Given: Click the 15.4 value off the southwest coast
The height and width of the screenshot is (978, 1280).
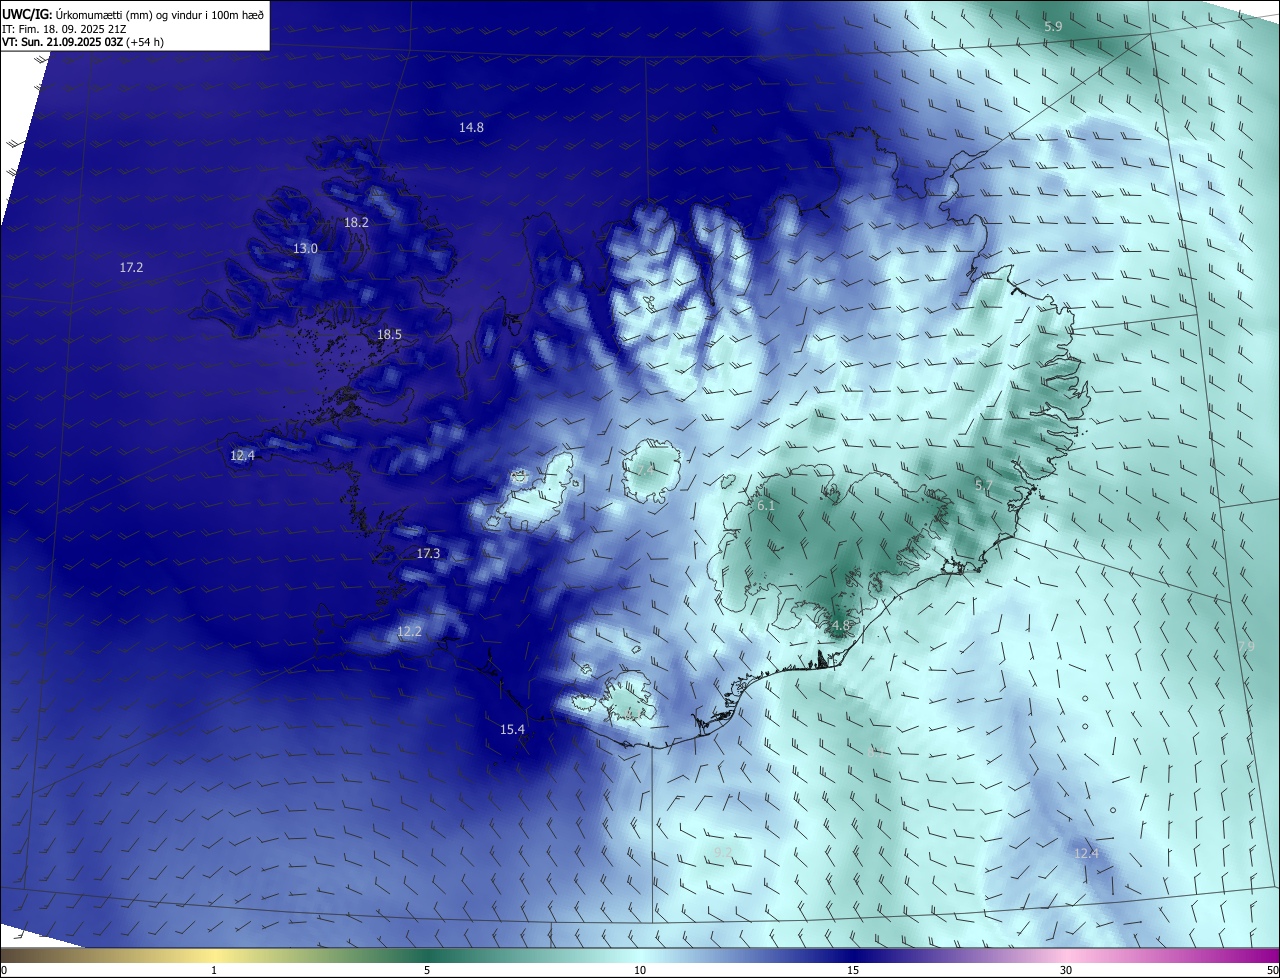Looking at the screenshot, I should pos(512,730).
